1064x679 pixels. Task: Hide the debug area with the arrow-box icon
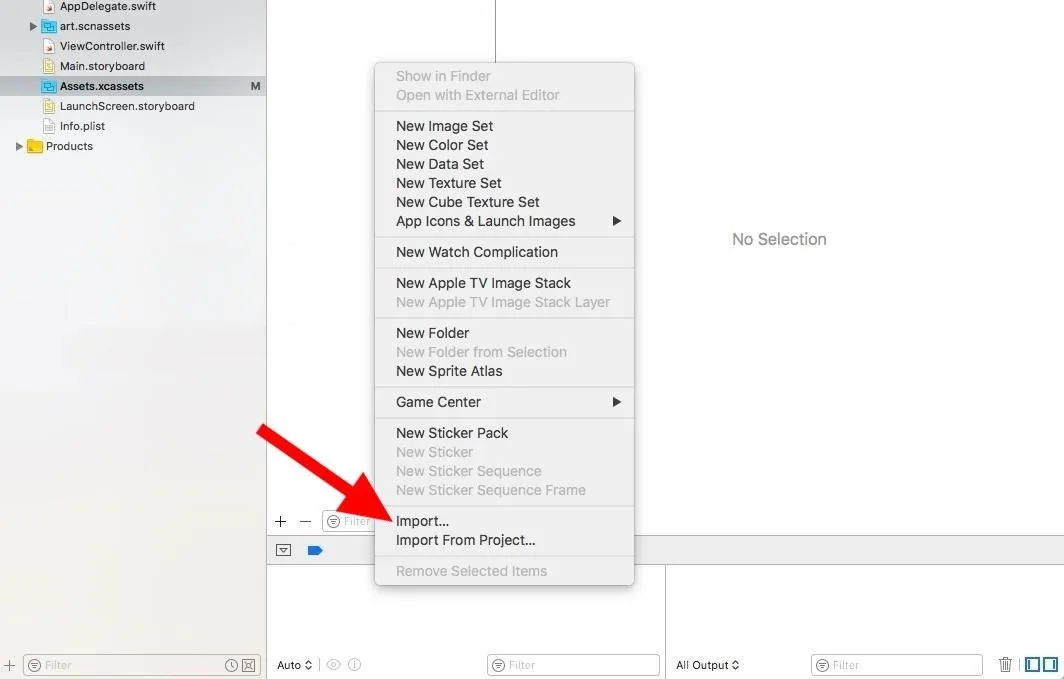tap(284, 550)
